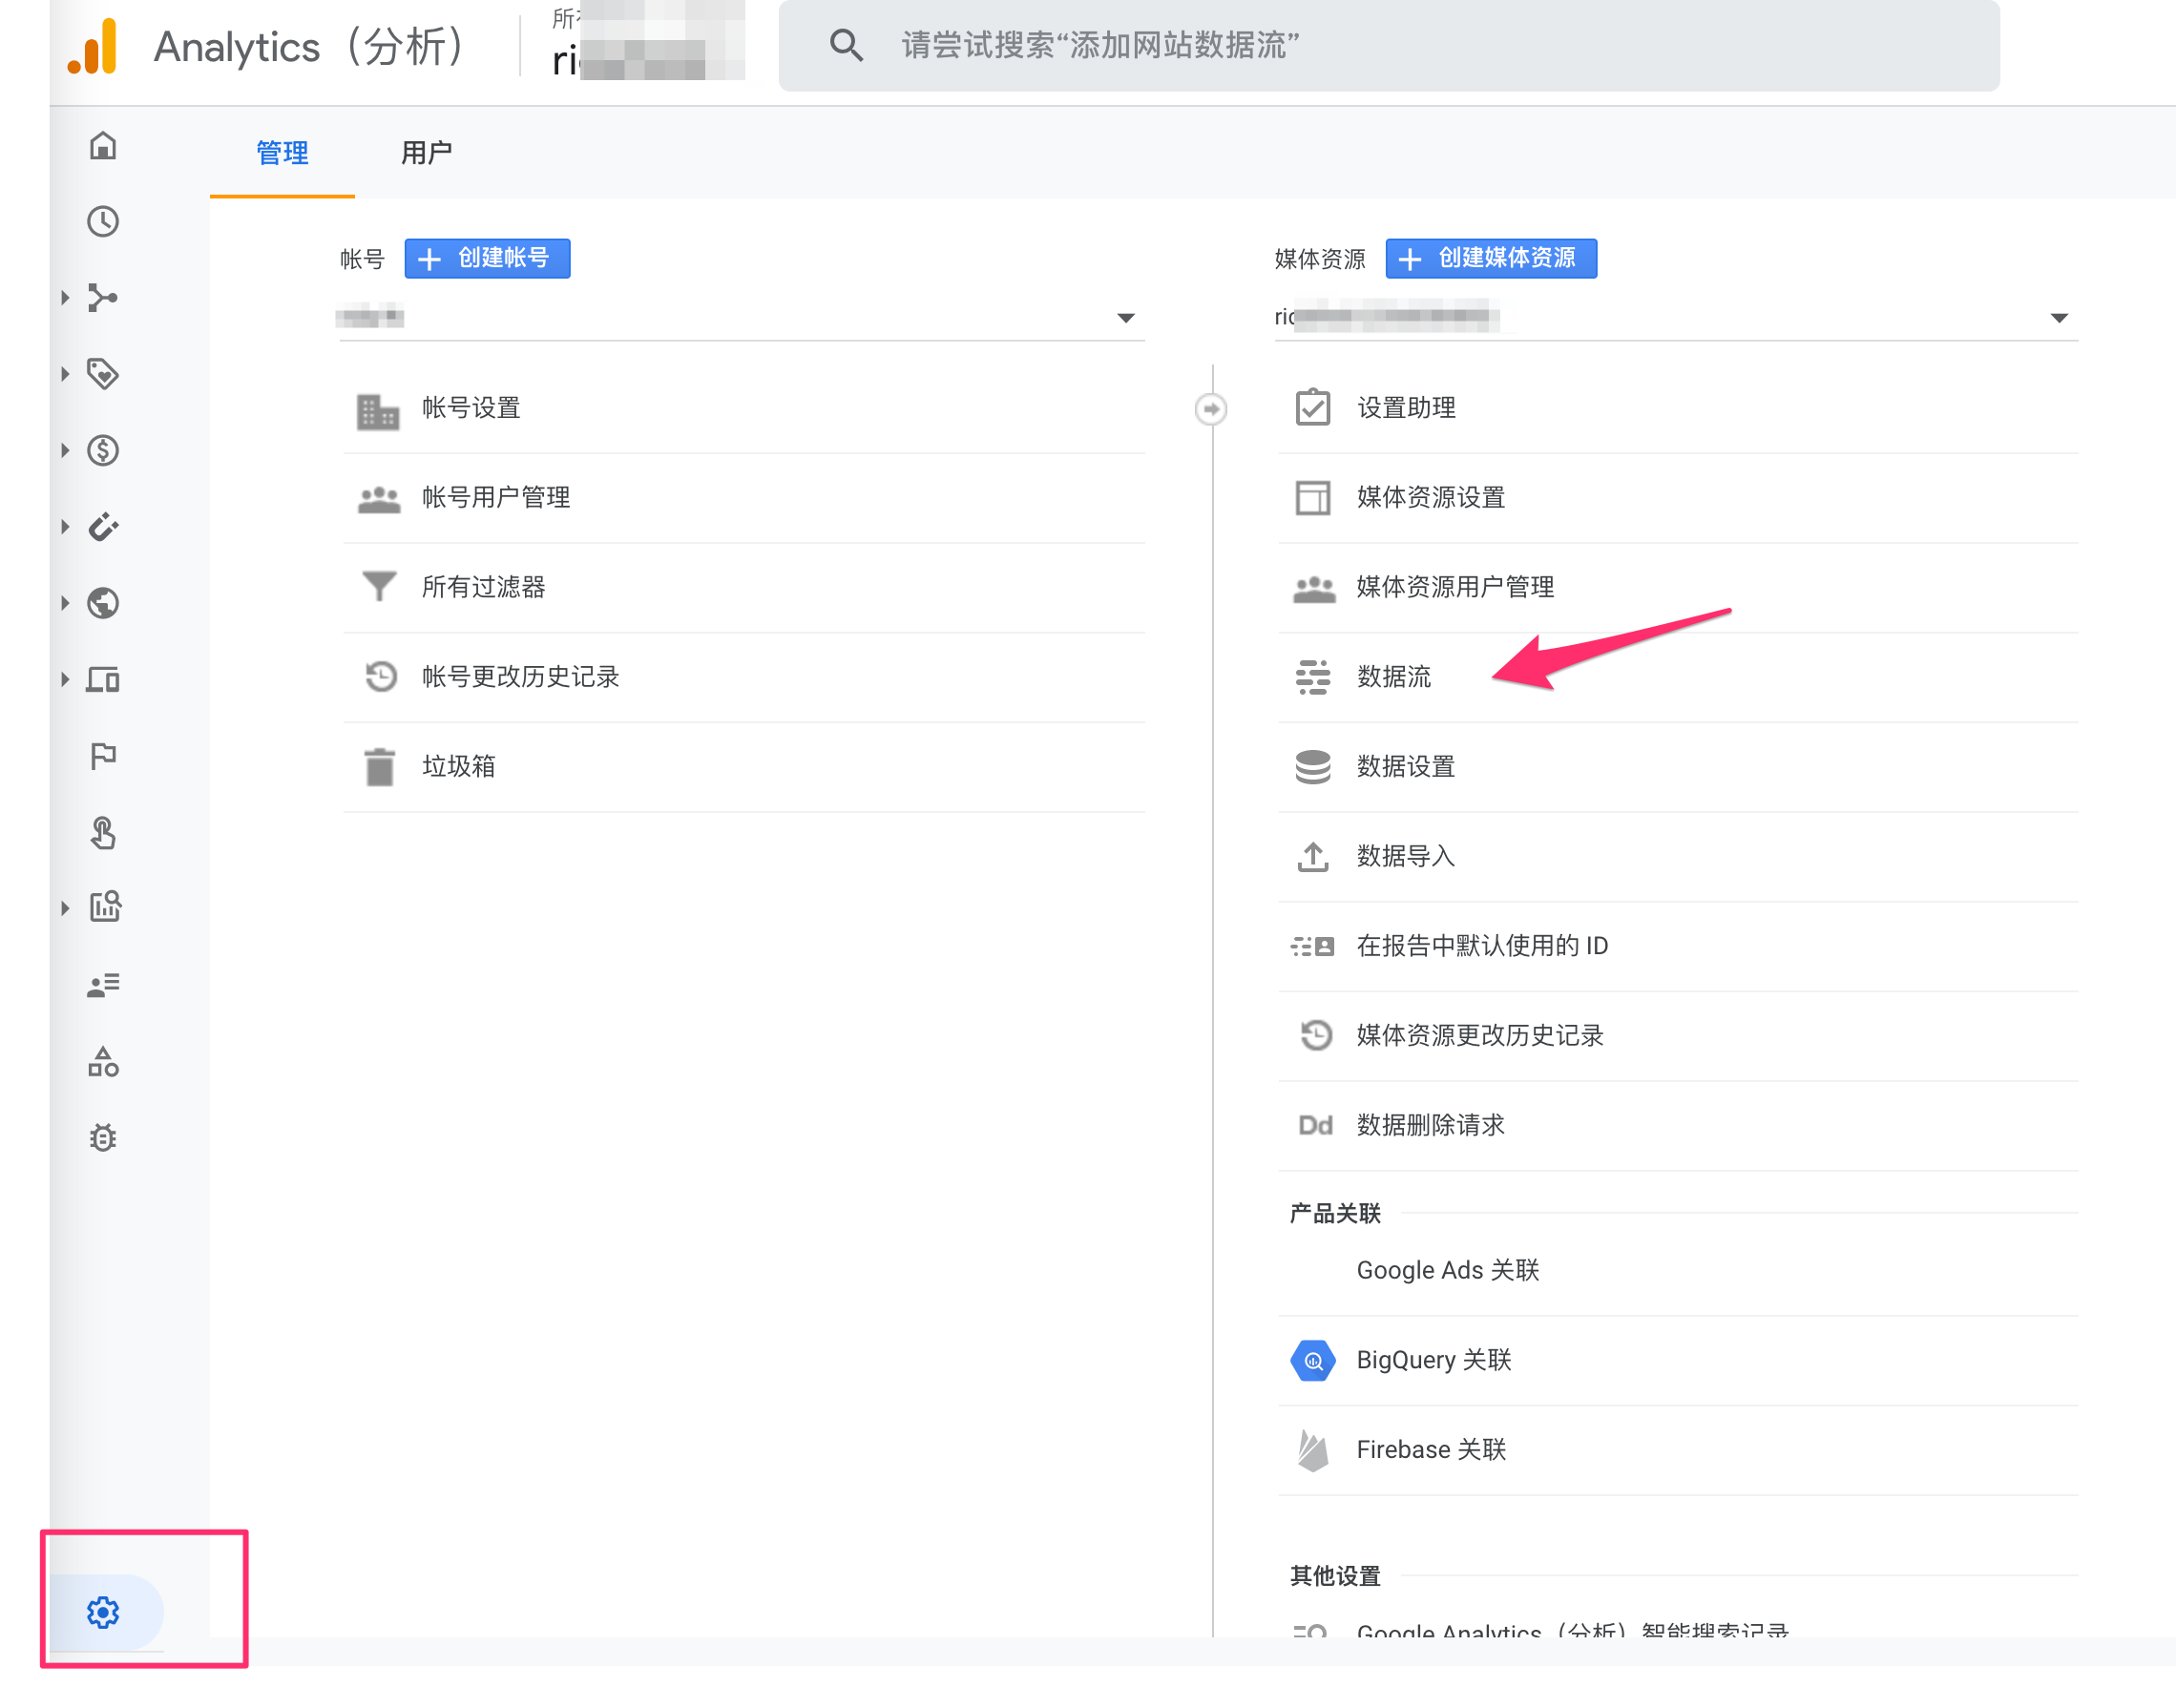
Task: Click the 所有过滤器 funnel icon
Action: [379, 587]
